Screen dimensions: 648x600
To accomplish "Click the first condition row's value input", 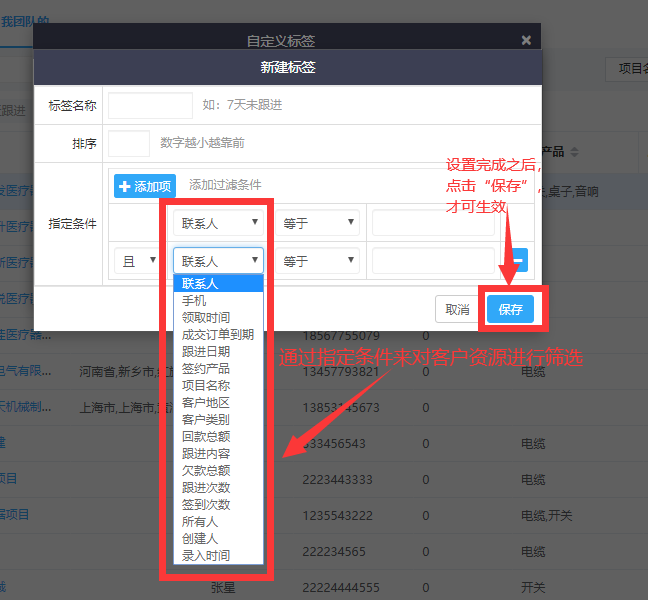I will tap(433, 223).
